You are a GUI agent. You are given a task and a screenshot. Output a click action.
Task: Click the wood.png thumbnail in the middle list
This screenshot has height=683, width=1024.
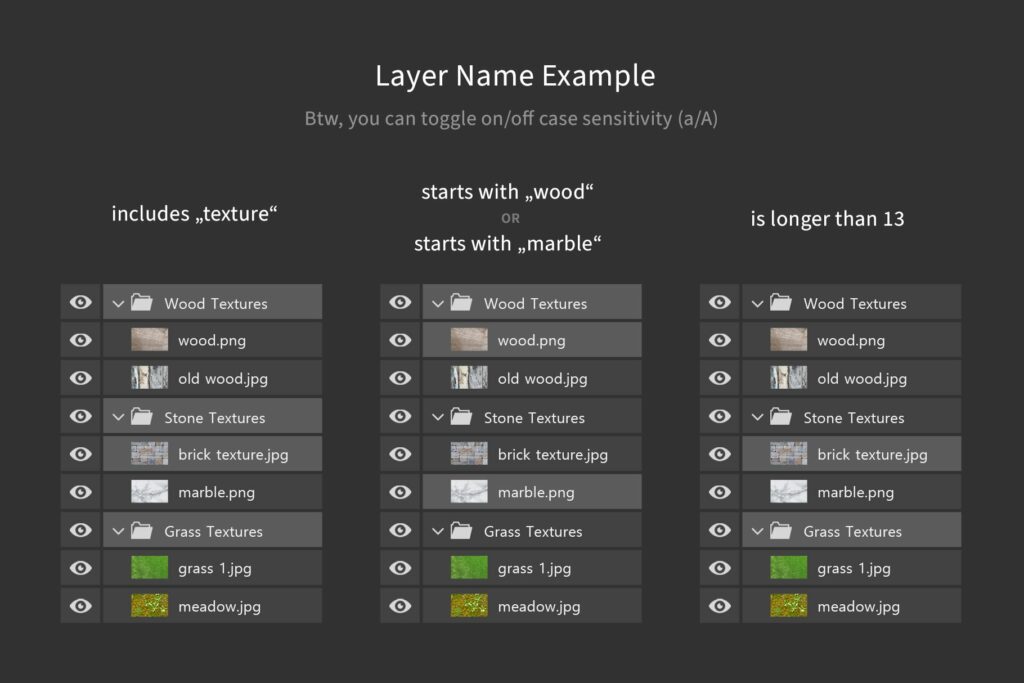[467, 339]
